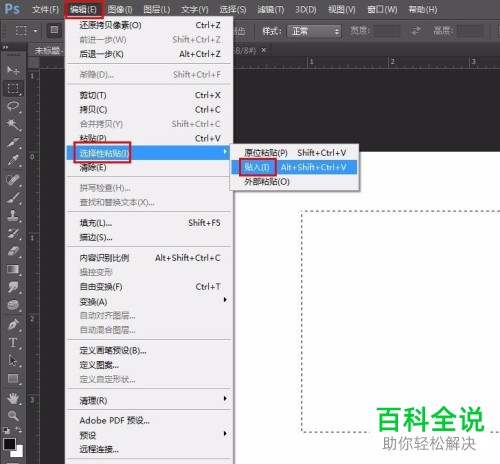The width and height of the screenshot is (500, 464).
Task: Click 定义图案... menu entry
Action: click(149, 365)
